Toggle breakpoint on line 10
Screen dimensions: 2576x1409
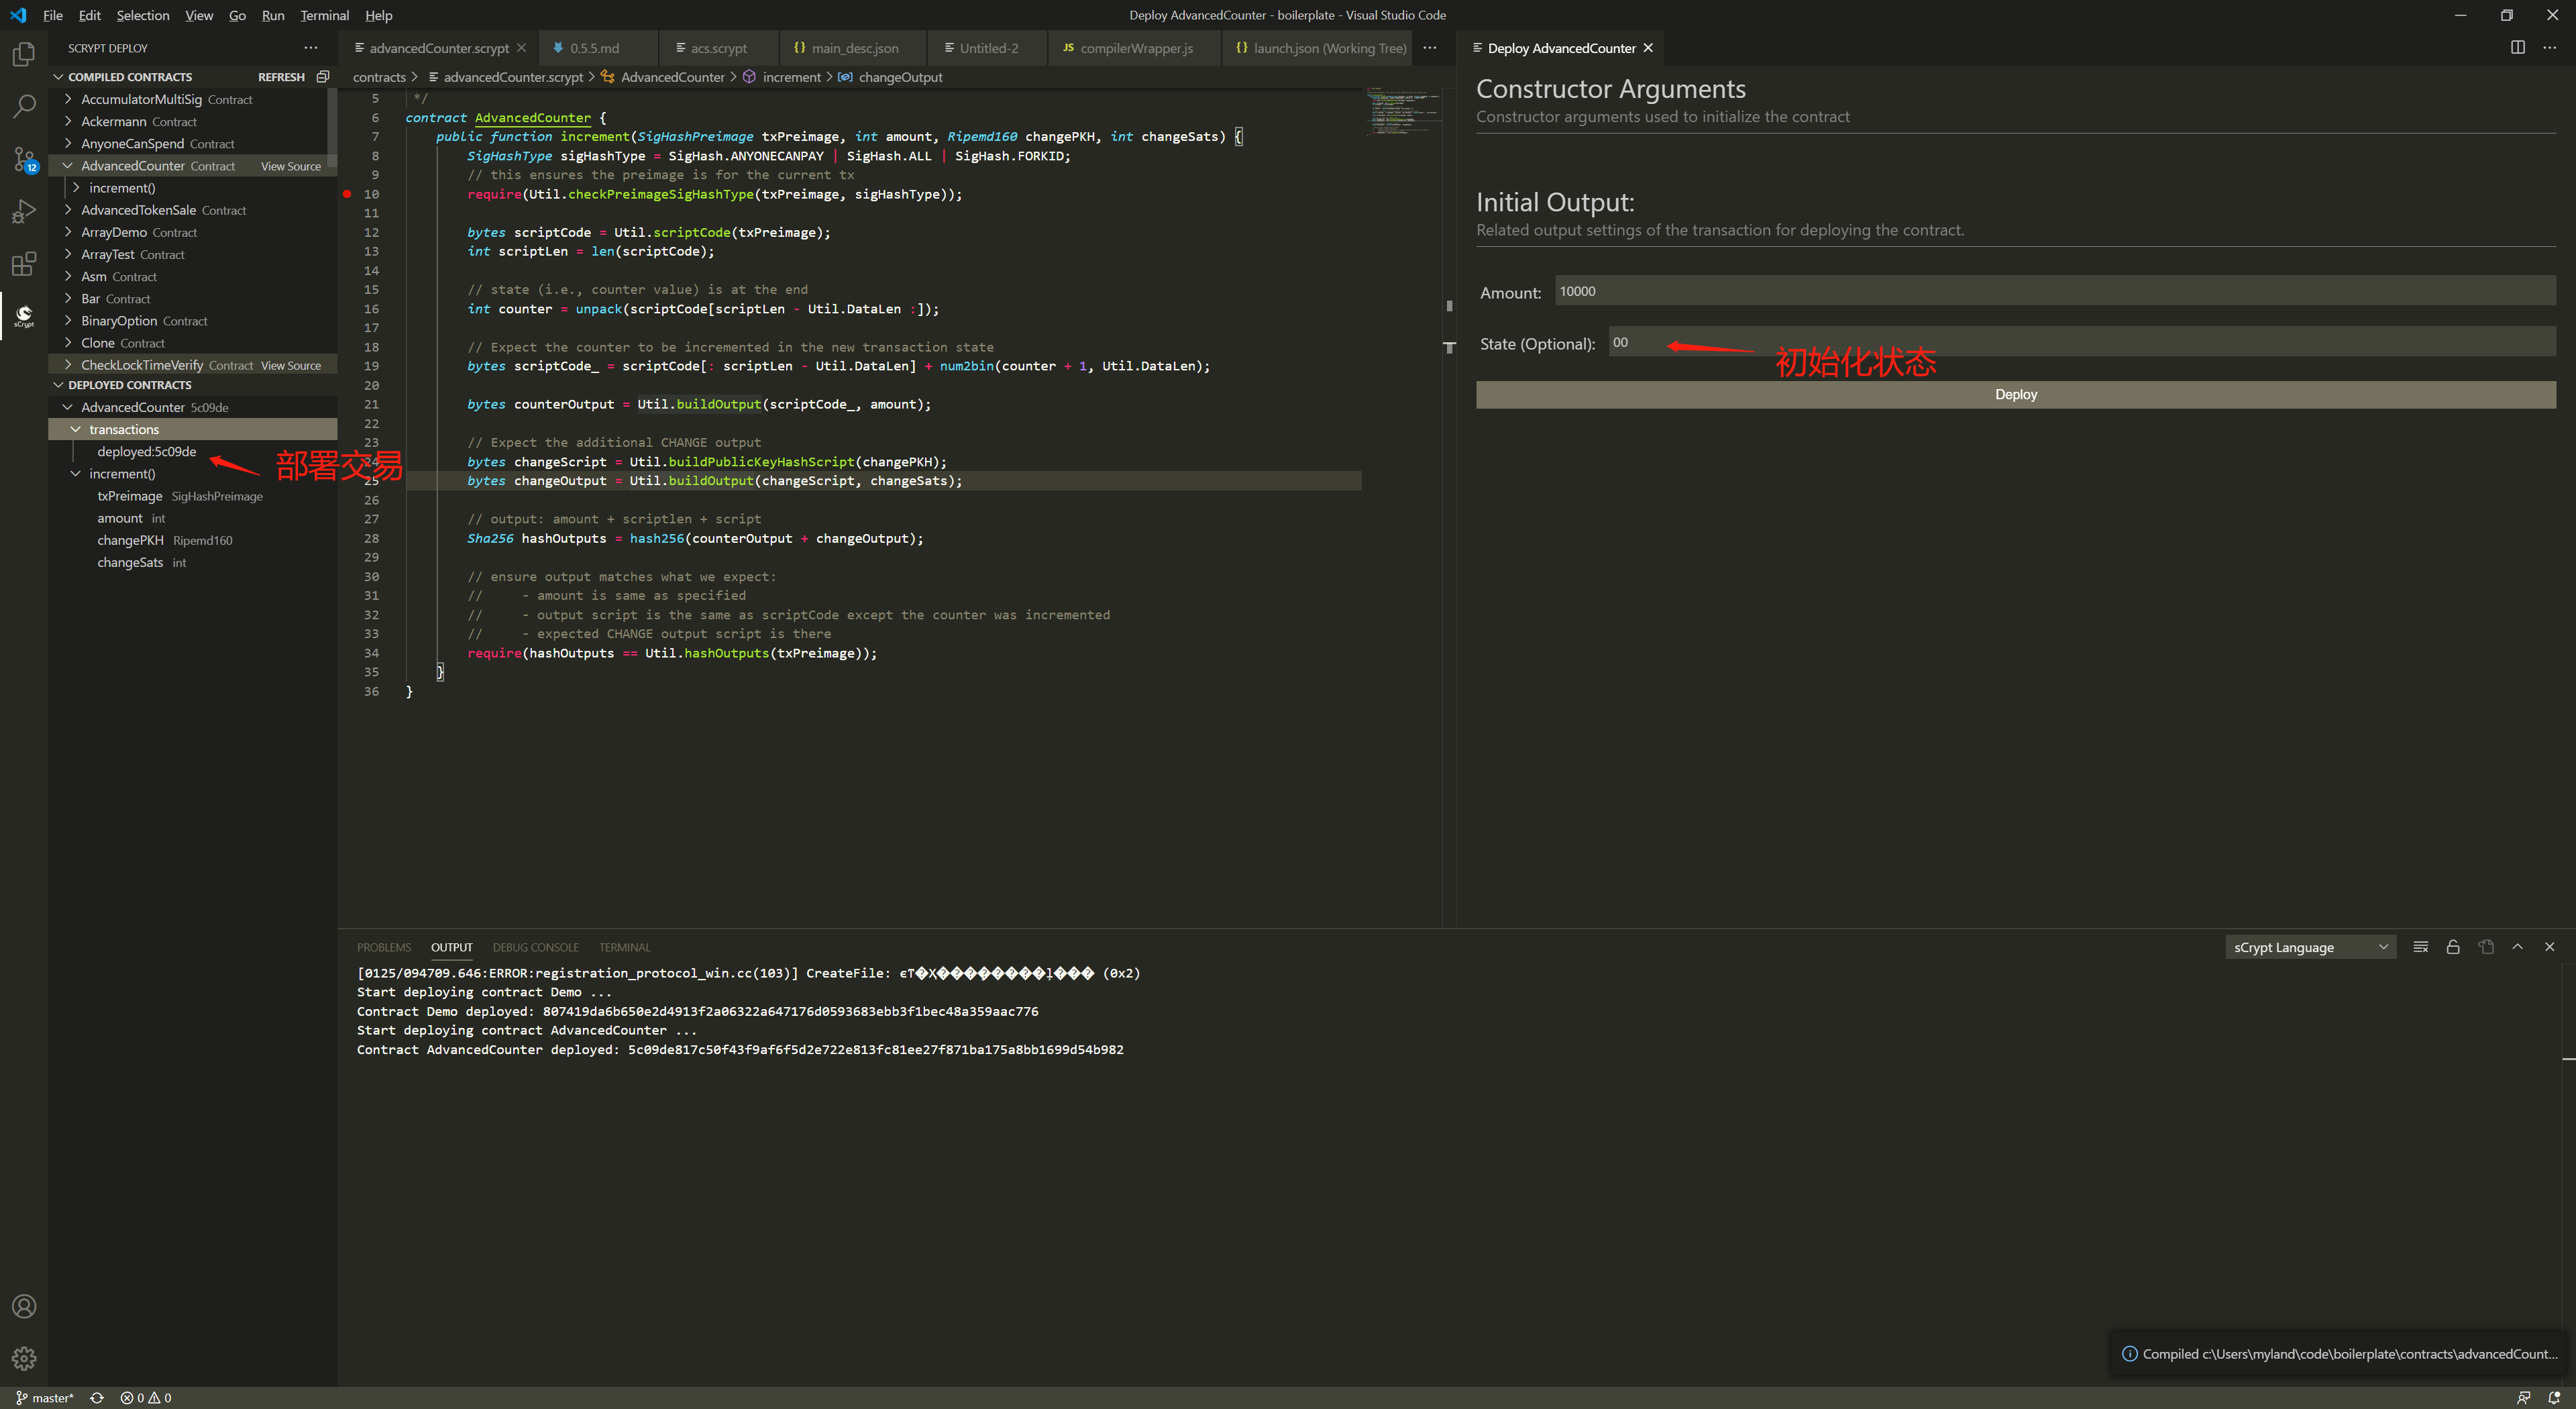347,194
